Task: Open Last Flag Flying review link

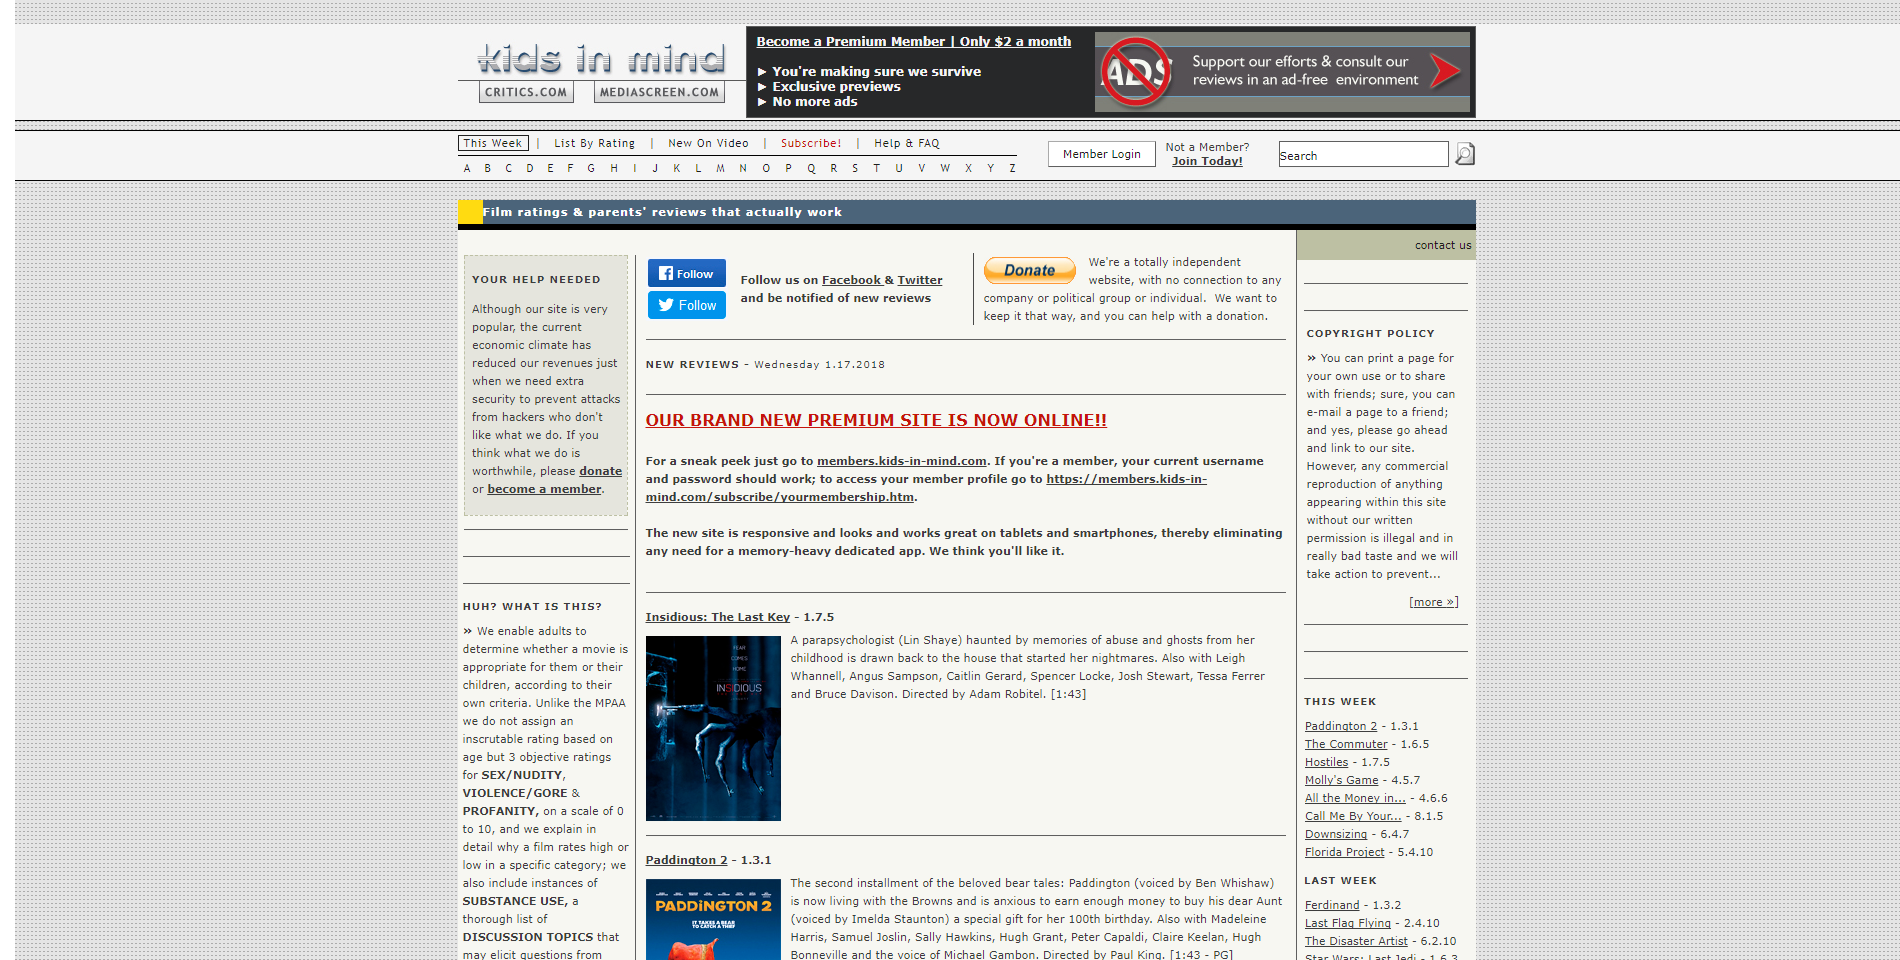Action: click(x=1347, y=923)
